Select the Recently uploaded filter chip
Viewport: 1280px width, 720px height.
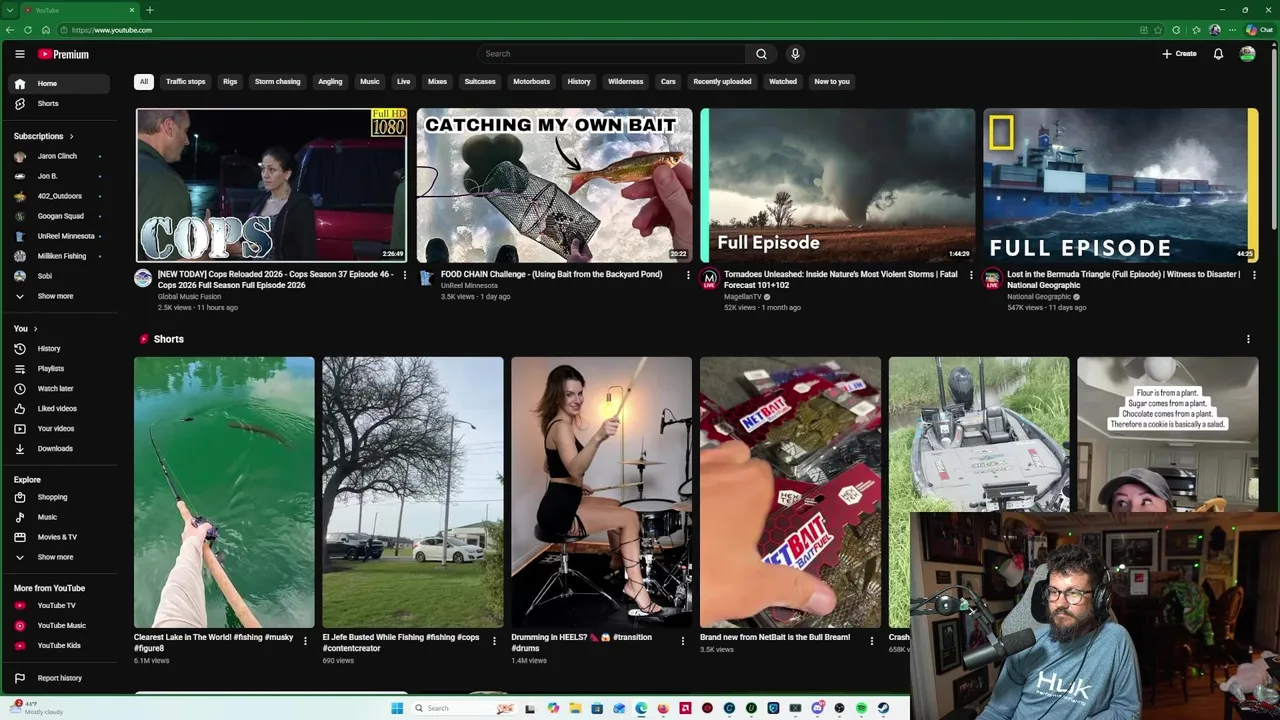click(x=722, y=82)
